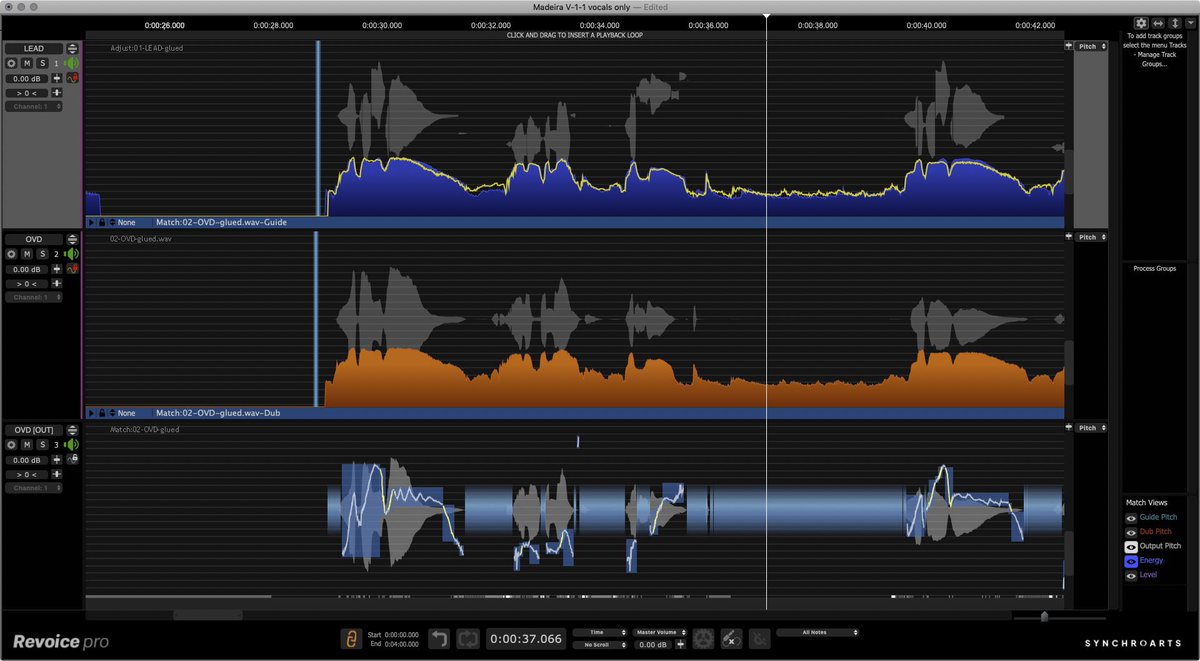Hide Dub Pitch in the Match Views panel
The image size is (1200, 661).
[1131, 531]
